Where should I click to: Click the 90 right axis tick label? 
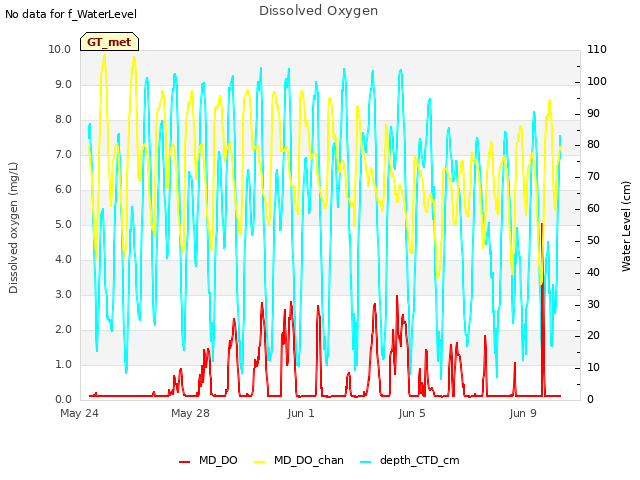[x=593, y=113]
